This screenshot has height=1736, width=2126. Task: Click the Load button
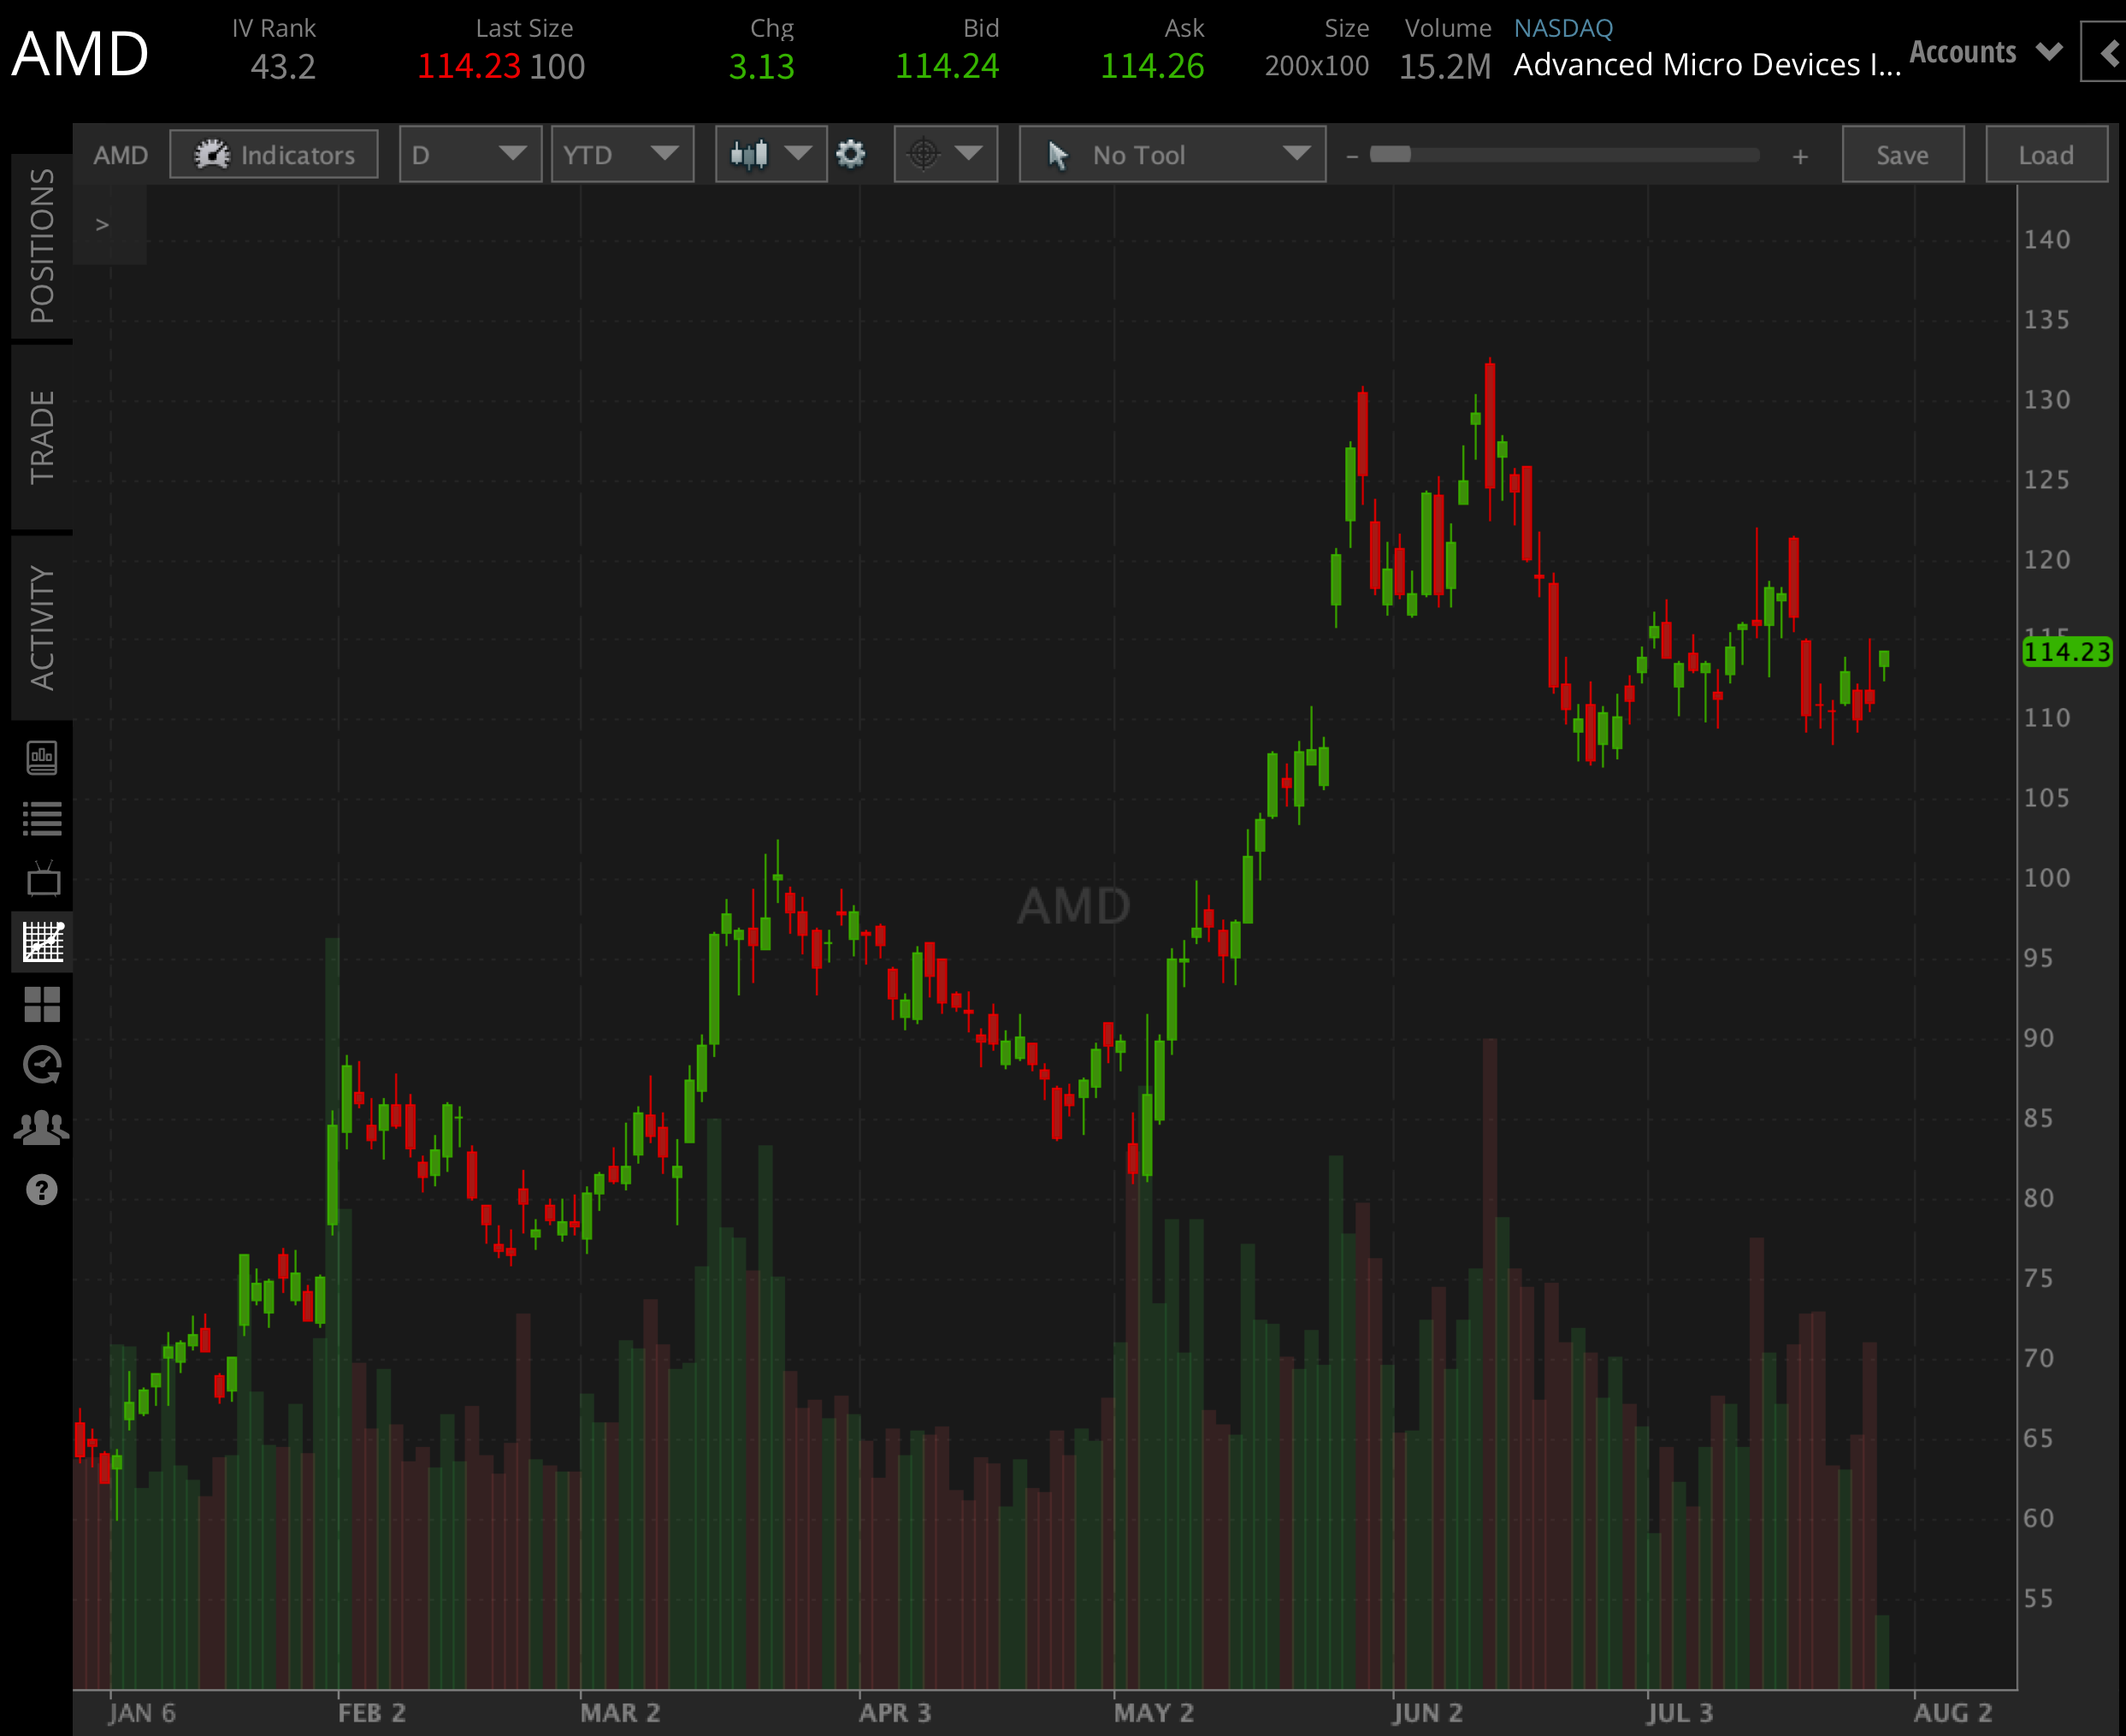pyautogui.click(x=2046, y=154)
